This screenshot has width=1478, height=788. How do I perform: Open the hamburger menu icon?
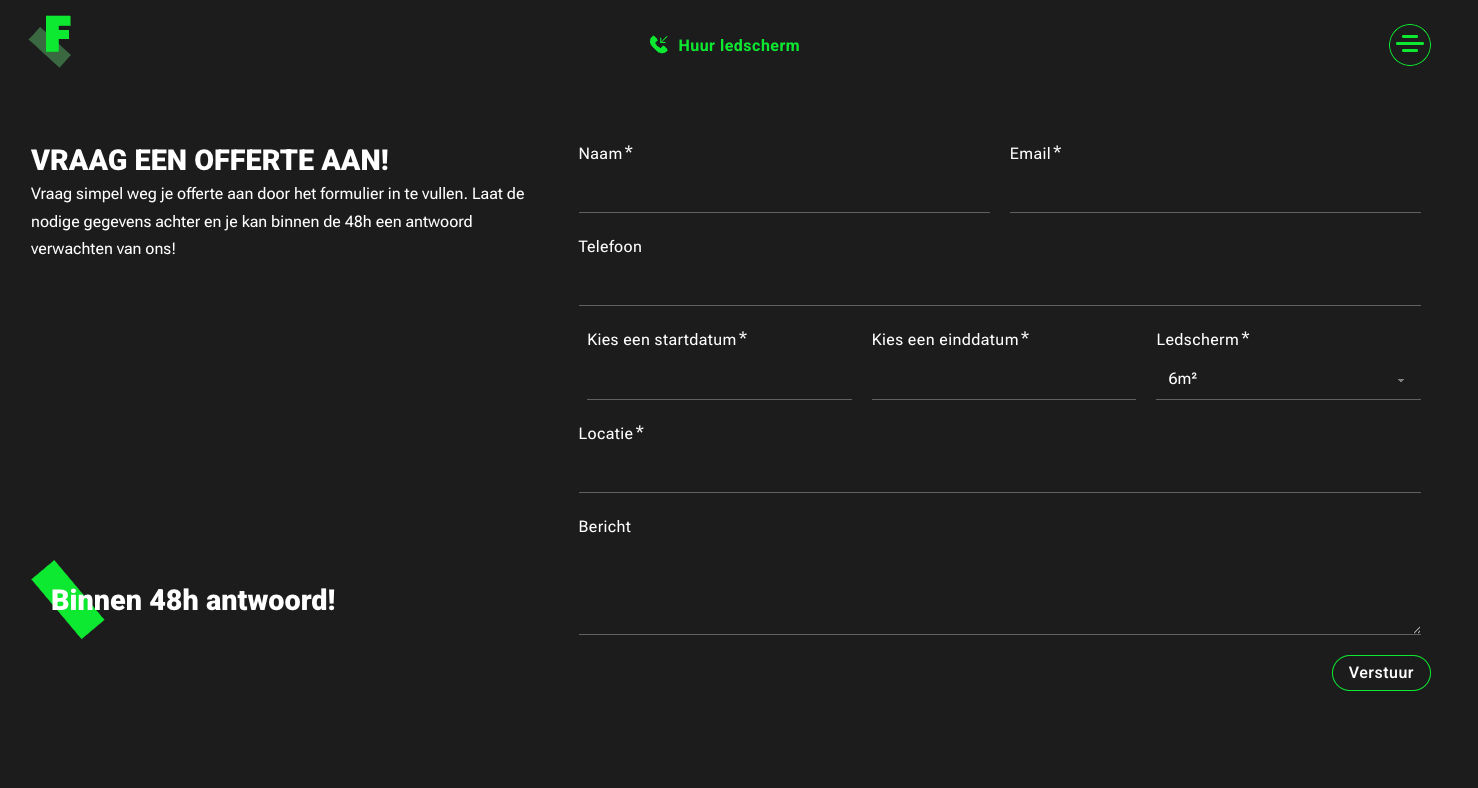pos(1409,45)
